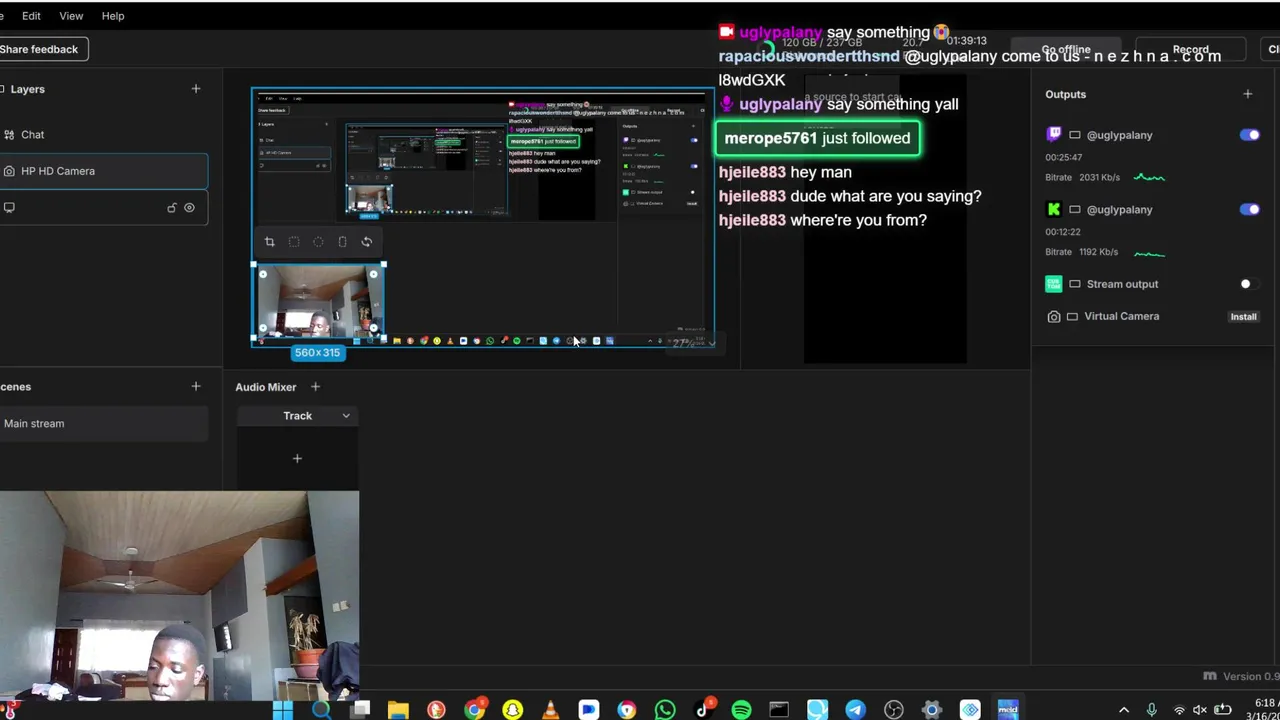Image resolution: width=1280 pixels, height=720 pixels.
Task: Install the Virtual Camera
Action: [1243, 317]
